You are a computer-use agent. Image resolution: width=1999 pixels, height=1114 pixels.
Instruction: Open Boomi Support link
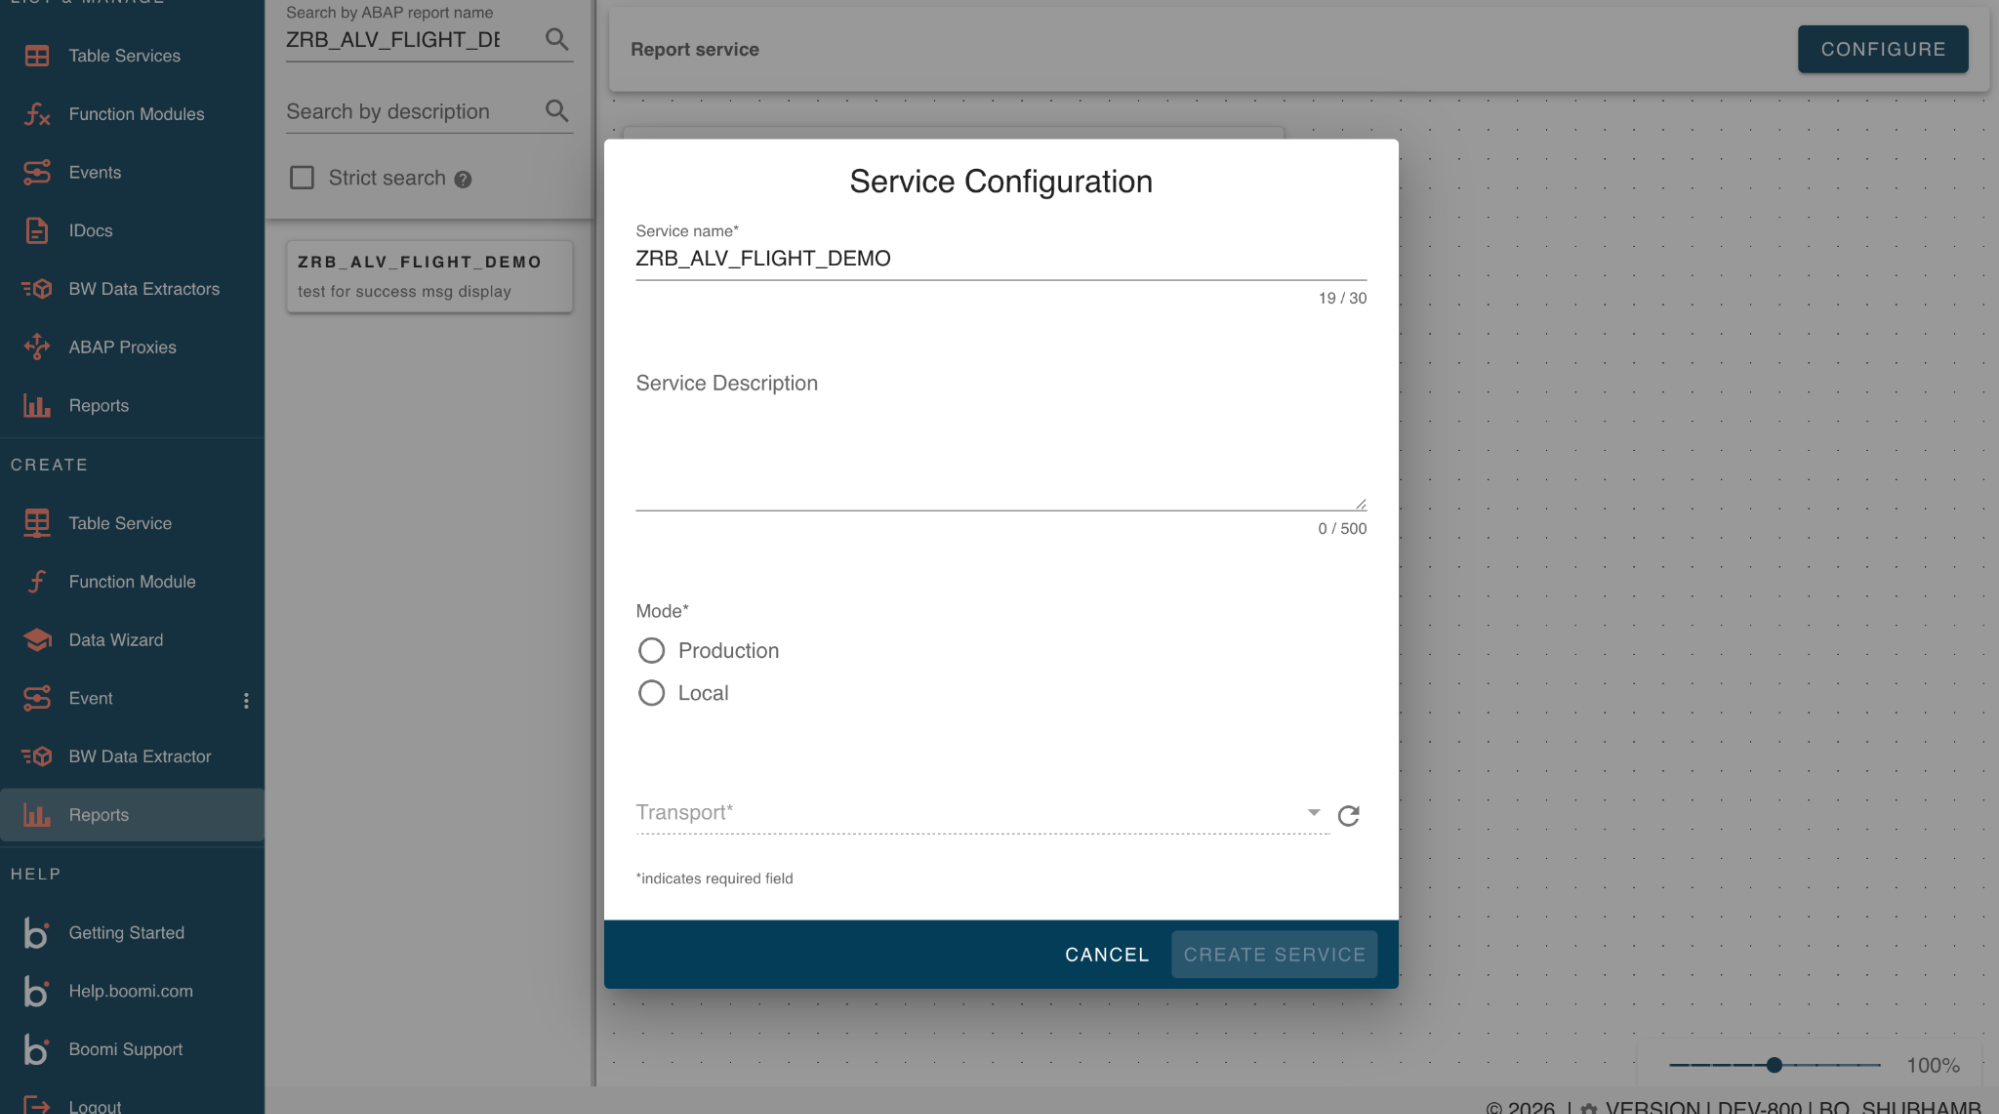coord(126,1049)
